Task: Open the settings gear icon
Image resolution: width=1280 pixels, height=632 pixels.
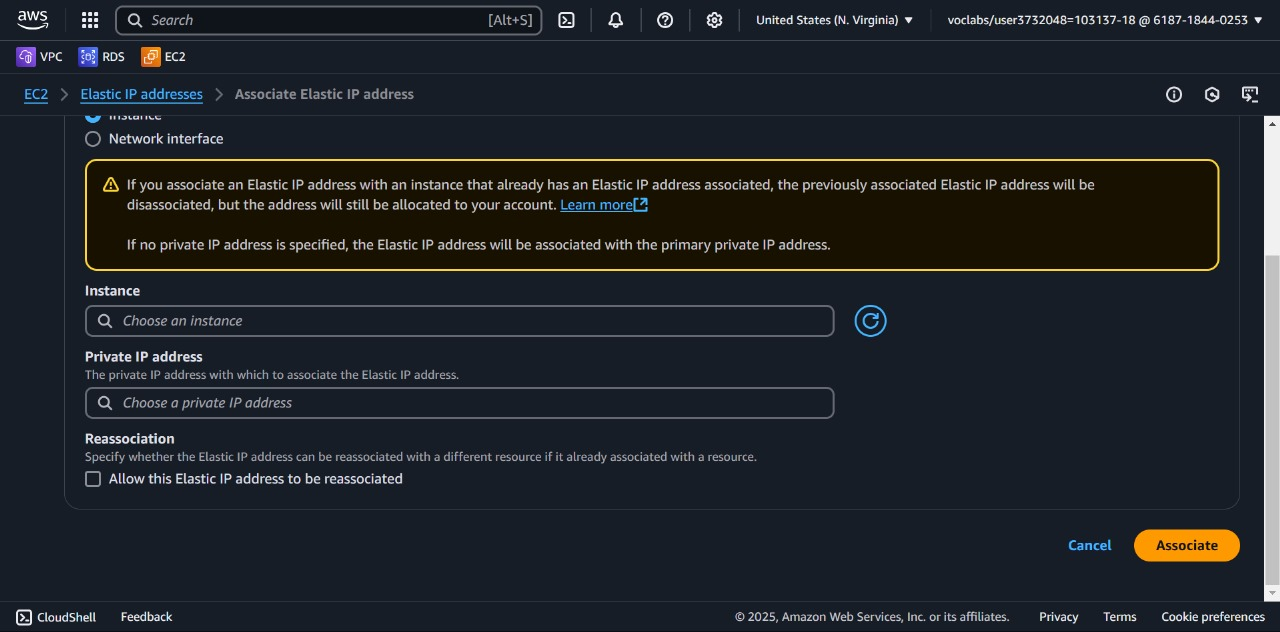Action: click(714, 20)
